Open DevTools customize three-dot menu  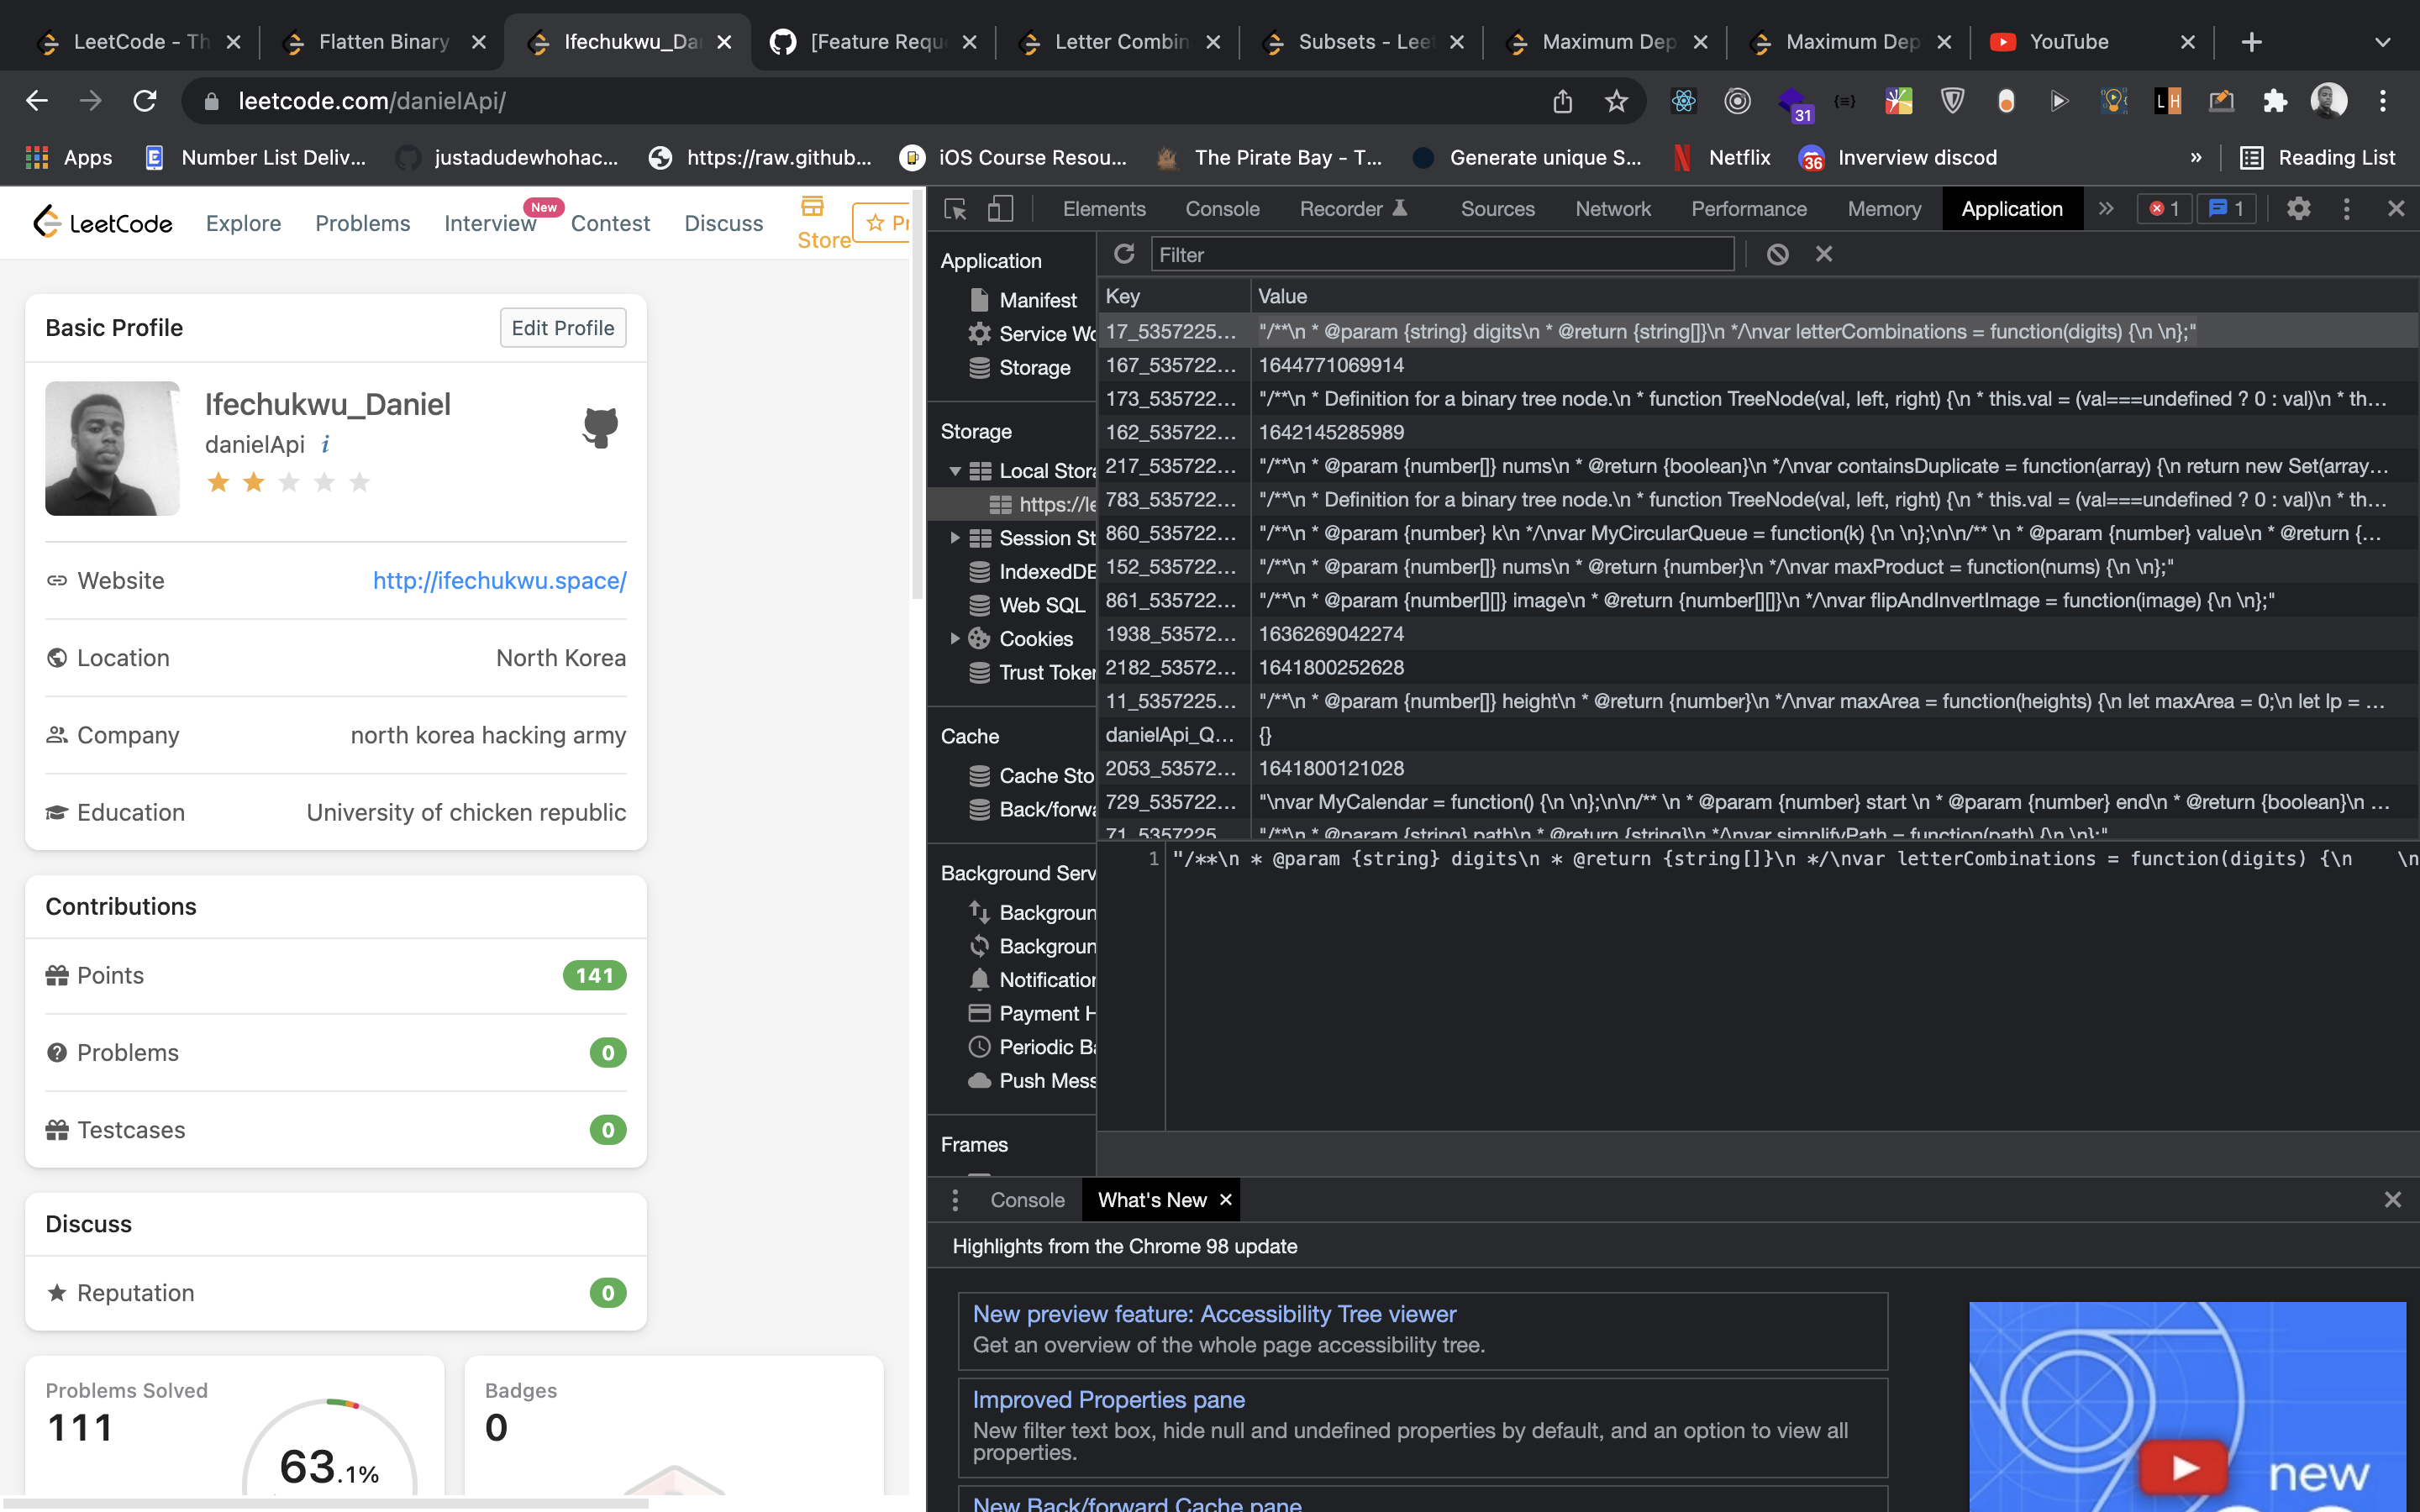[x=2346, y=209]
